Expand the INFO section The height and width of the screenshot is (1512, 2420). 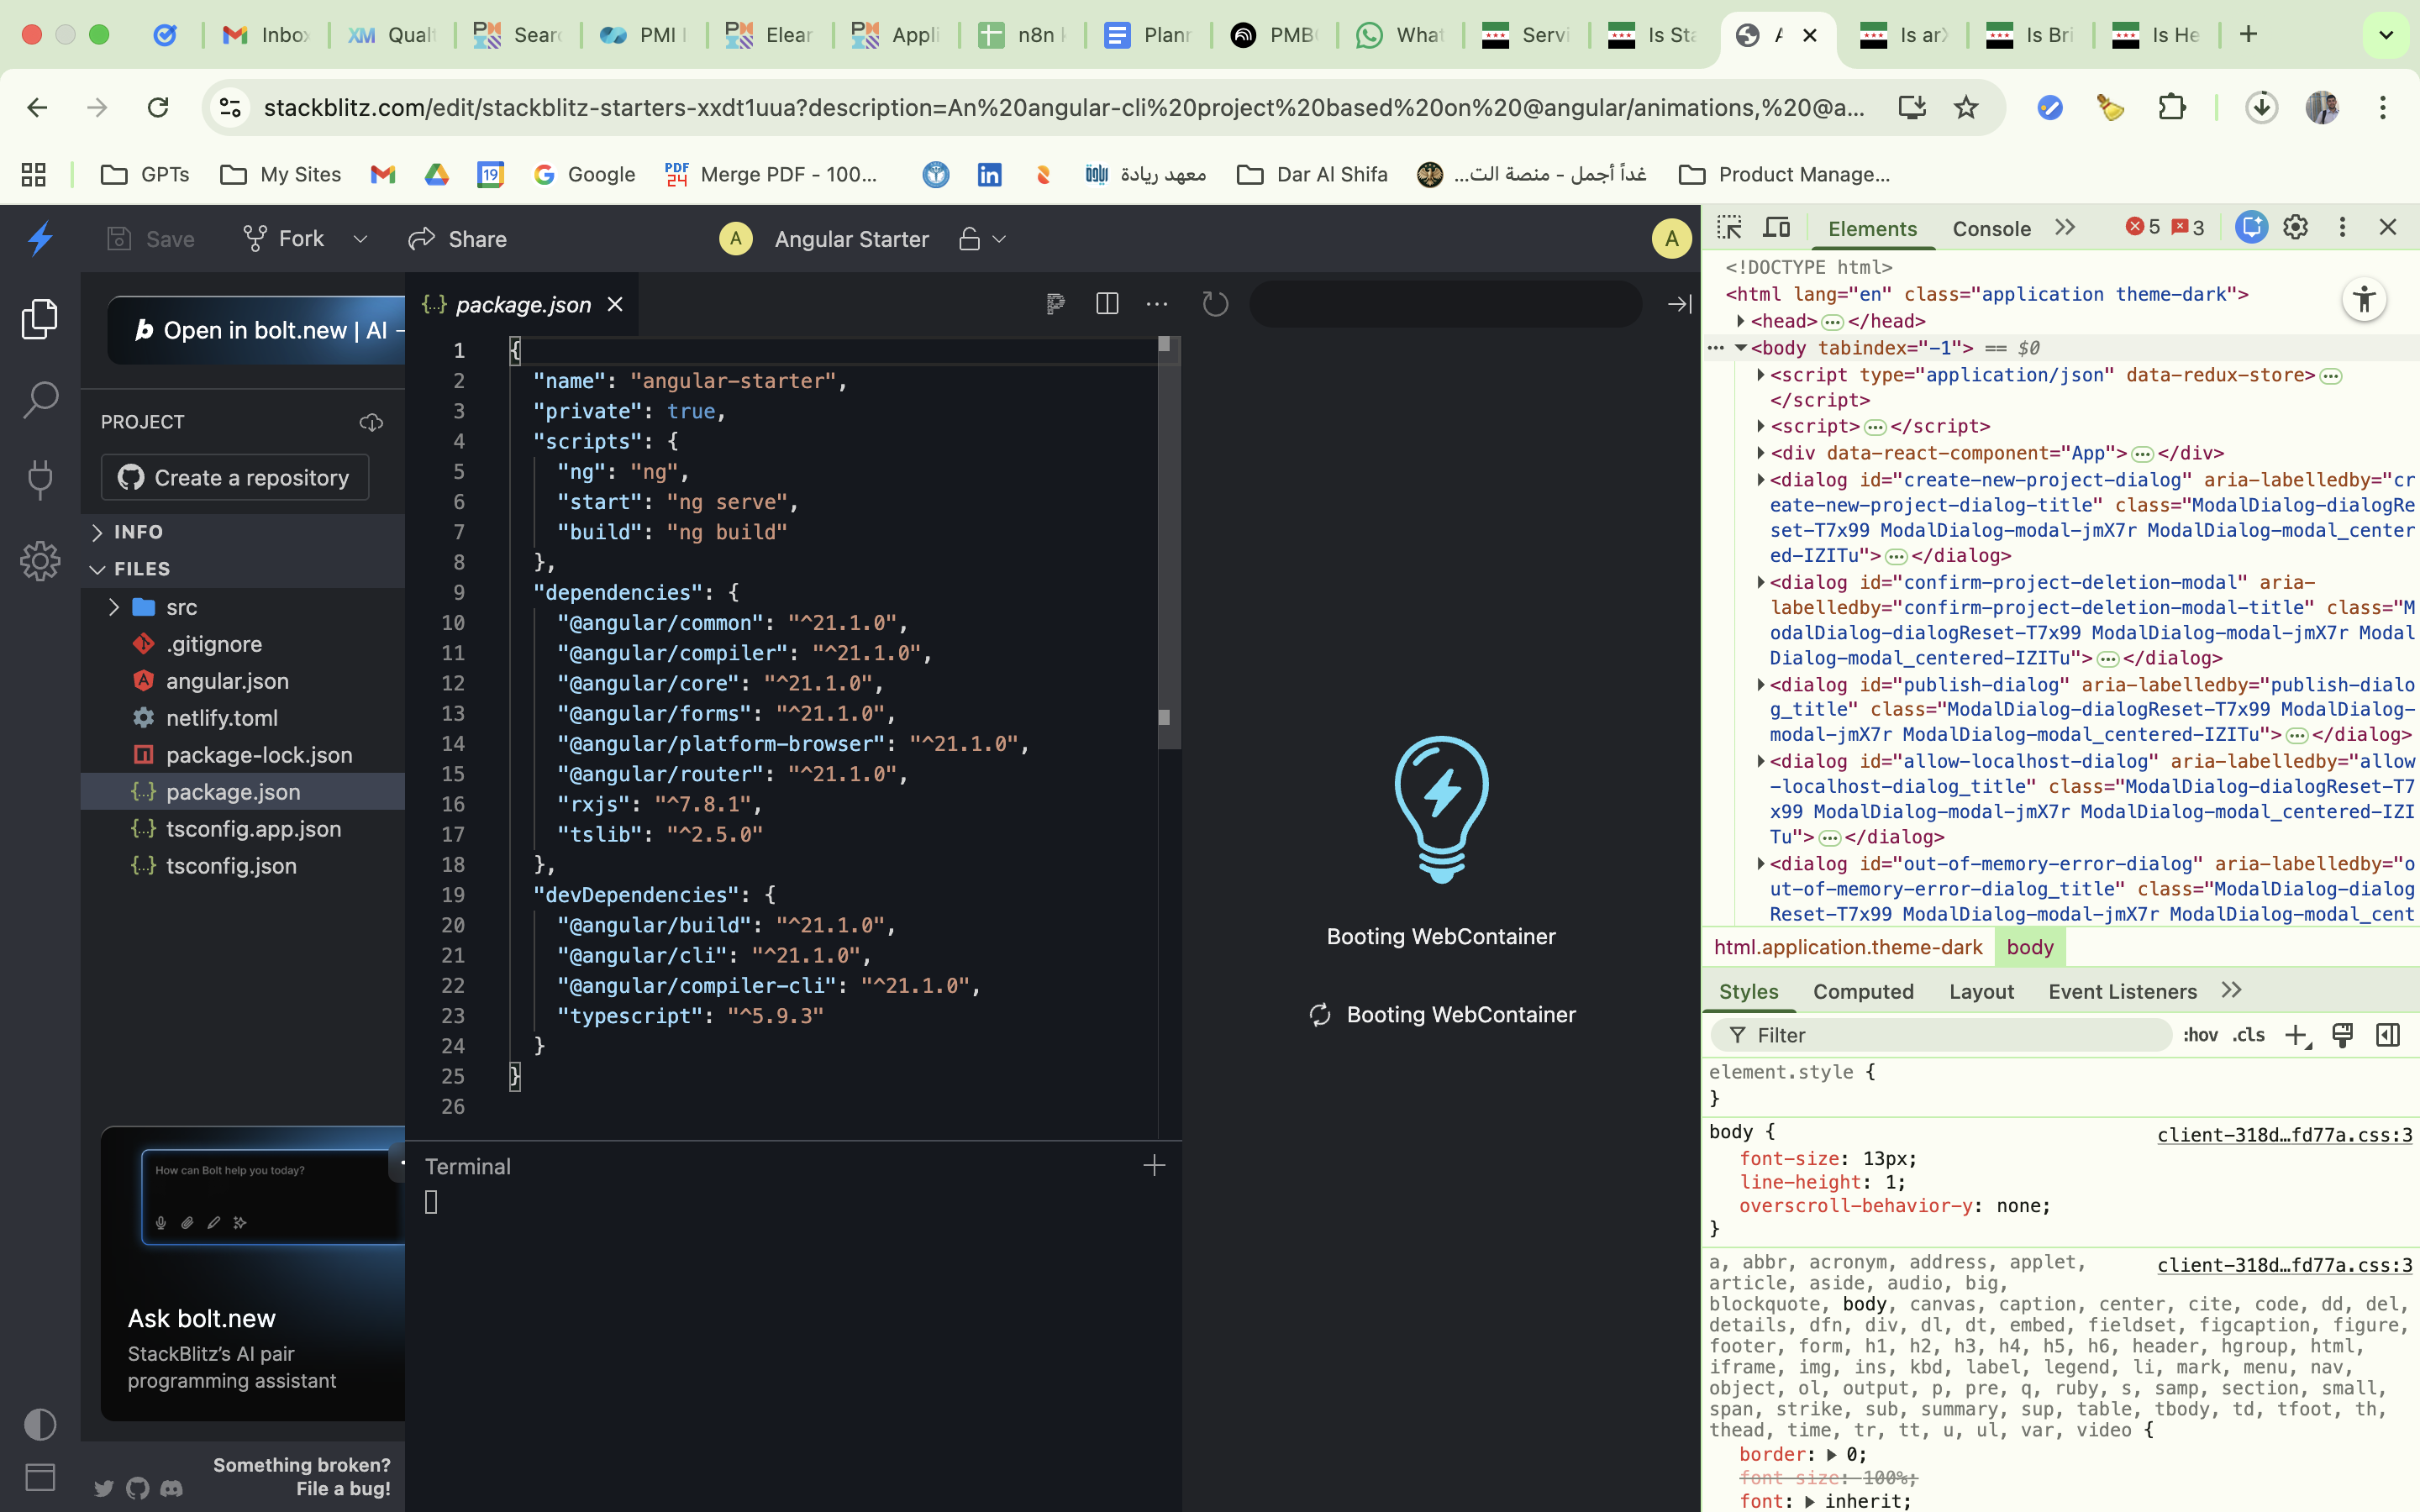click(x=138, y=532)
